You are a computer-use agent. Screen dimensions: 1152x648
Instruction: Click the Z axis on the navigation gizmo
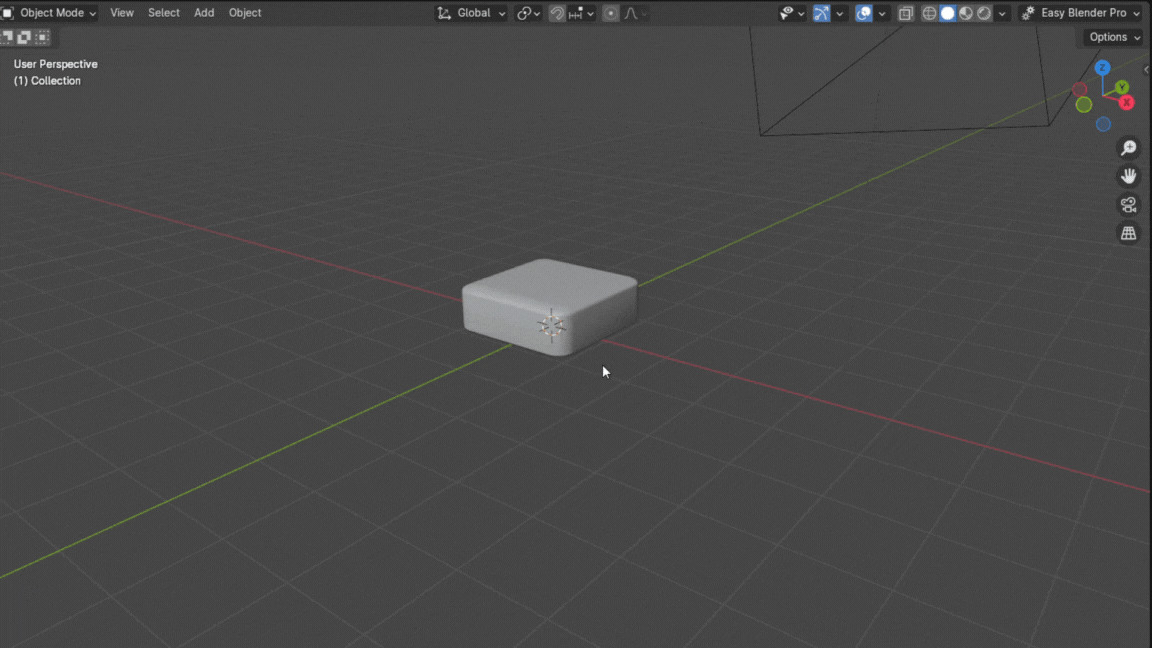(1102, 68)
